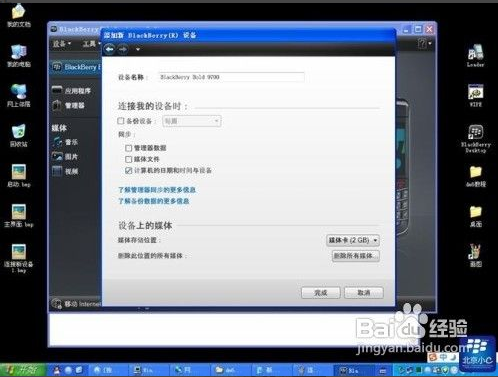Image resolution: width=498 pixels, height=377 pixels.
Task: Click the 完成 button
Action: coord(321,293)
